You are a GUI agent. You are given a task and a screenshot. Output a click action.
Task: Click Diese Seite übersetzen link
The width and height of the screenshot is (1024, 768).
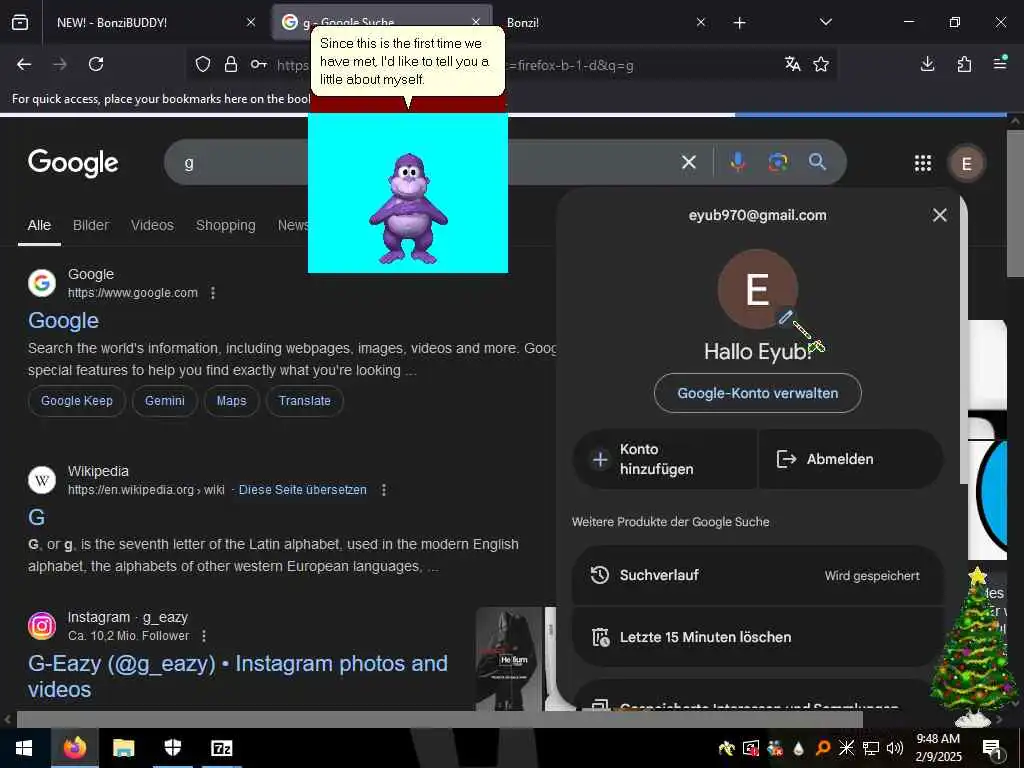pos(302,490)
